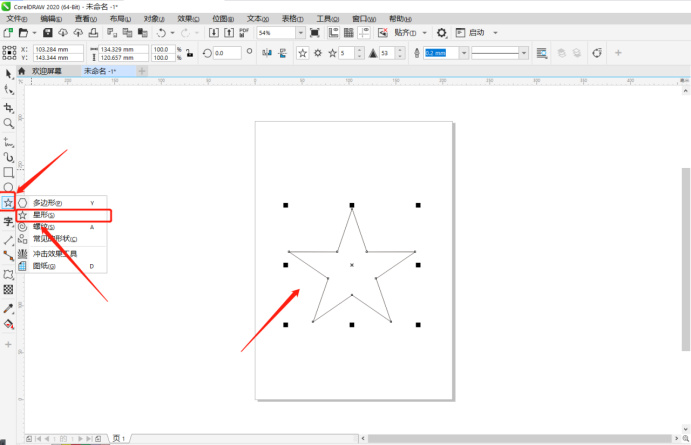Click the vertical scrollbar thumb
691x445 pixels.
(685, 259)
